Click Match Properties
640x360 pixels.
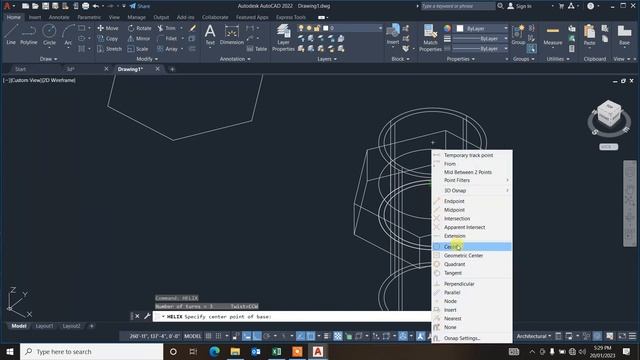click(x=430, y=38)
